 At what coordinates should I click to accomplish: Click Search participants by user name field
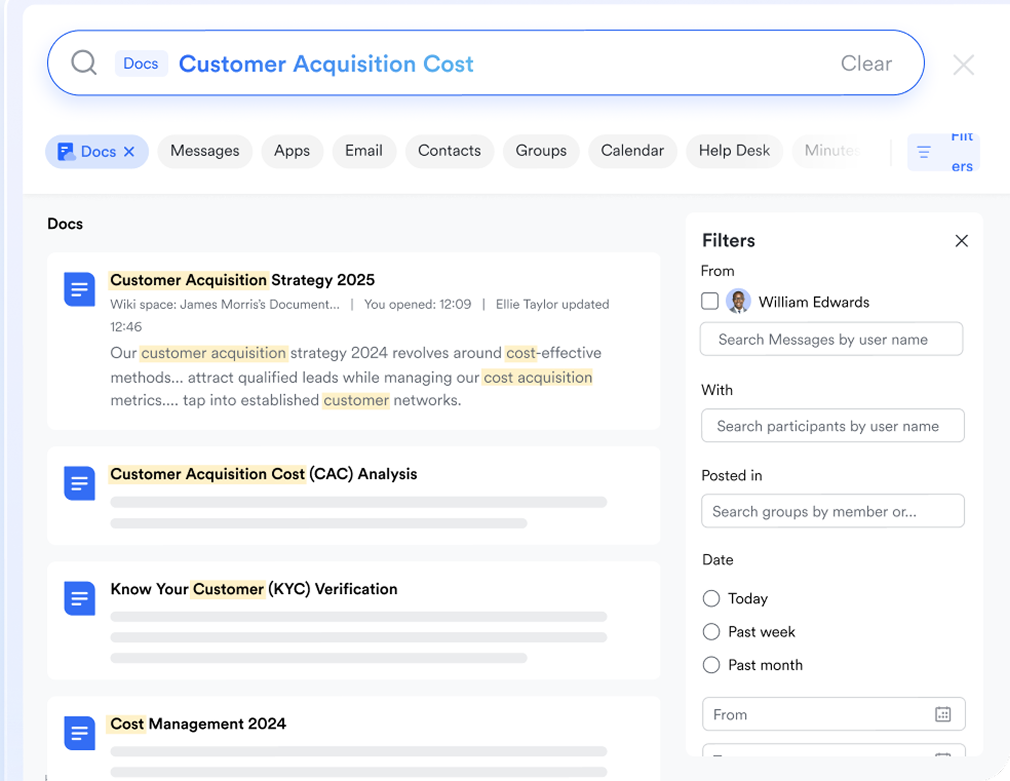pos(832,426)
